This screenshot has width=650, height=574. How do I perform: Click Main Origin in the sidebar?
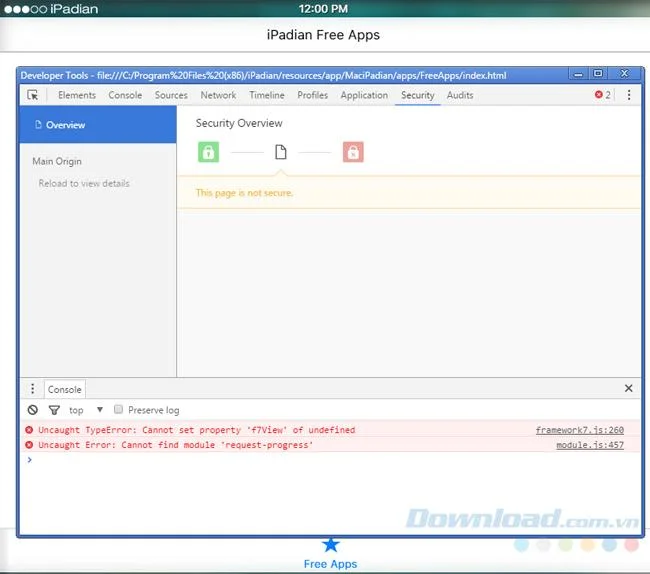[x=57, y=161]
